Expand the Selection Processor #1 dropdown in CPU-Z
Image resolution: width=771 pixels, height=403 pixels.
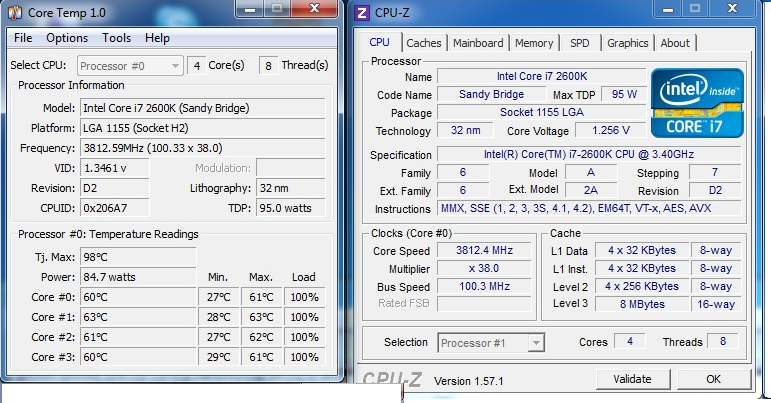tap(491, 343)
